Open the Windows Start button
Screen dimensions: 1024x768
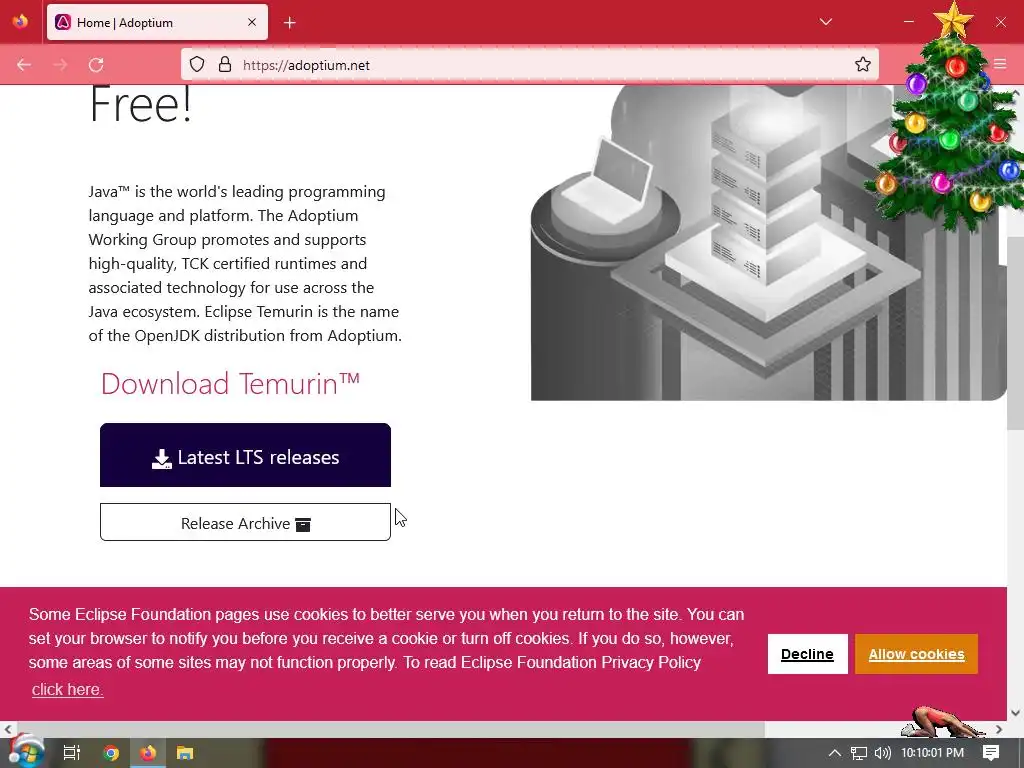[25, 752]
